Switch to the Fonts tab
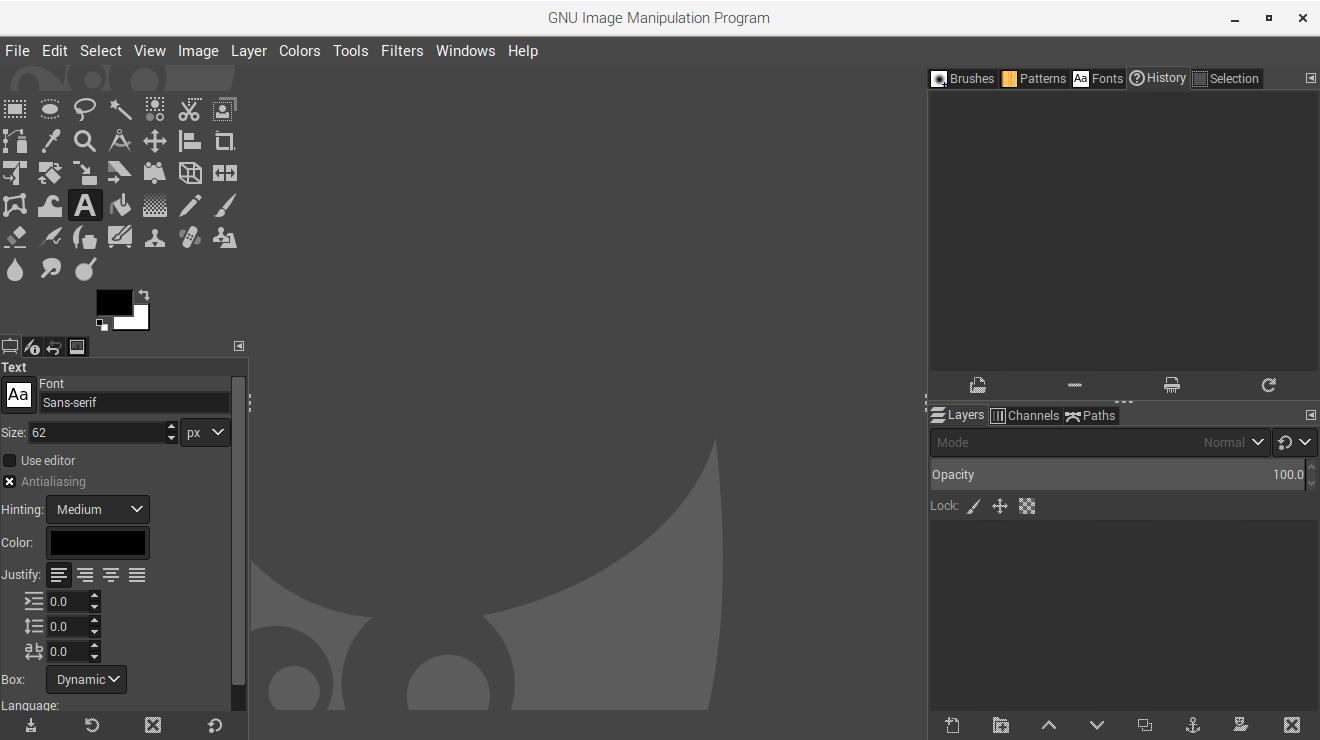The image size is (1320, 740). [x=1098, y=78]
